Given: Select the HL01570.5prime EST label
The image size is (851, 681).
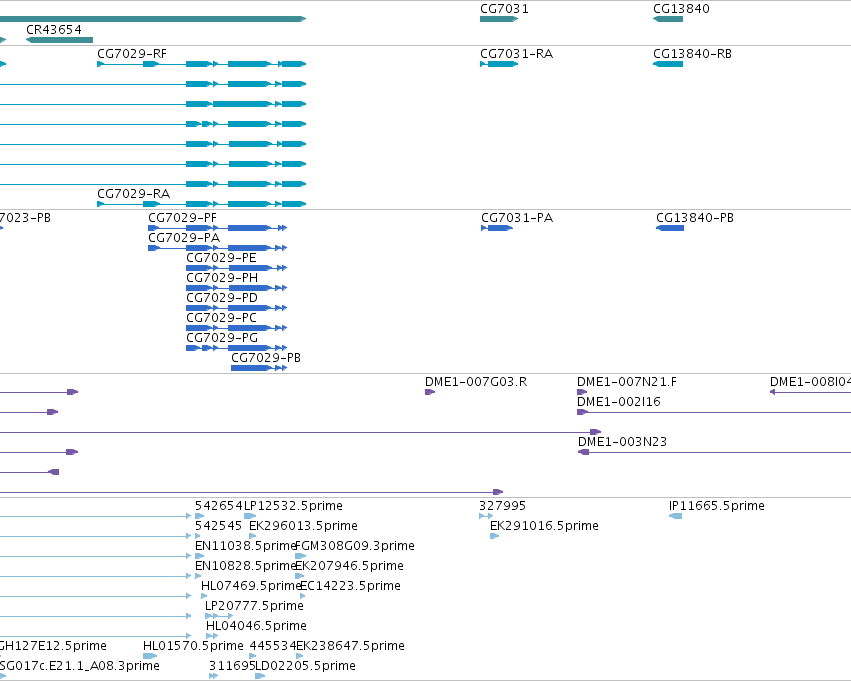Looking at the screenshot, I should pos(193,646).
